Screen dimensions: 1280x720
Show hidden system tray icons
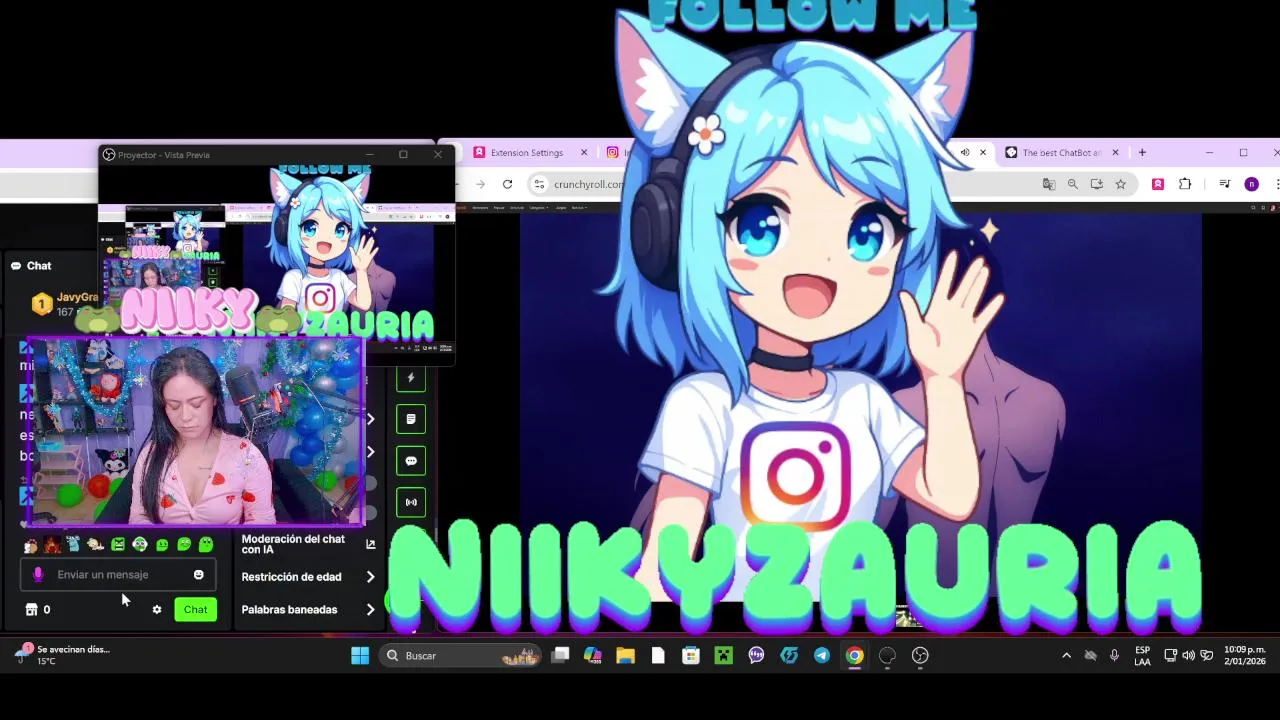[1066, 656]
